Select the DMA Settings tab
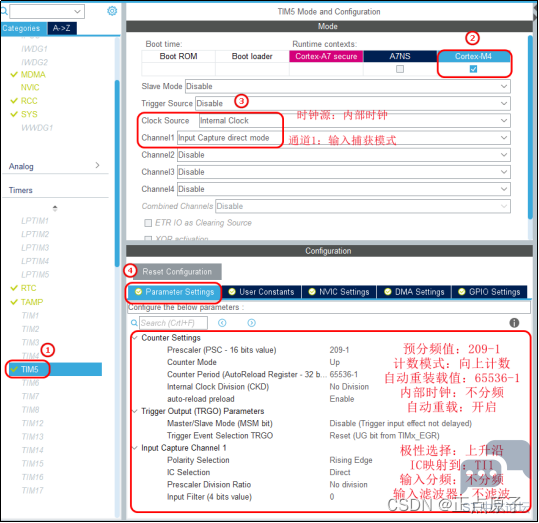Viewport: 539px width, 523px height. (414, 292)
